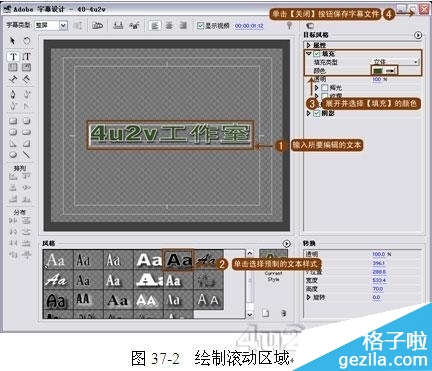This screenshot has width=432, height=371.
Task: Center align text in toolbar
Action: coord(169,25)
